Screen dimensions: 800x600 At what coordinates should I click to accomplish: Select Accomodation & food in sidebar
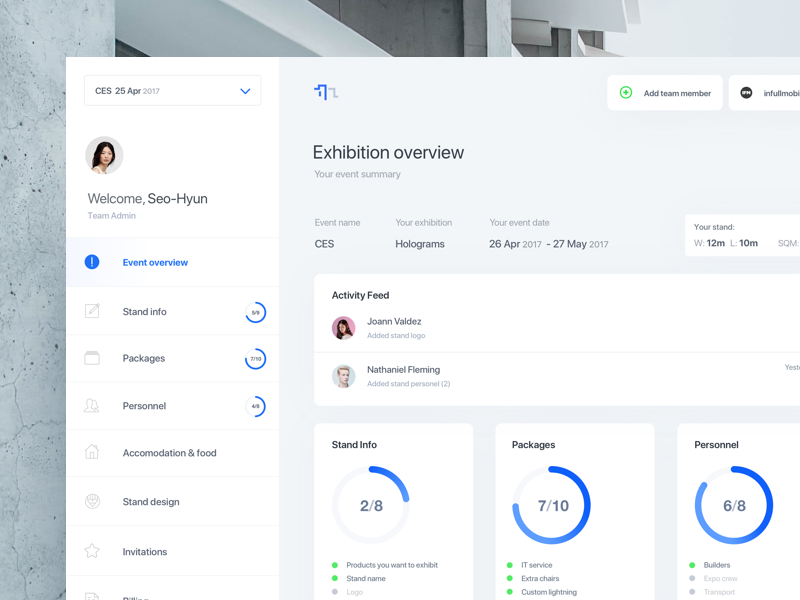tap(169, 453)
